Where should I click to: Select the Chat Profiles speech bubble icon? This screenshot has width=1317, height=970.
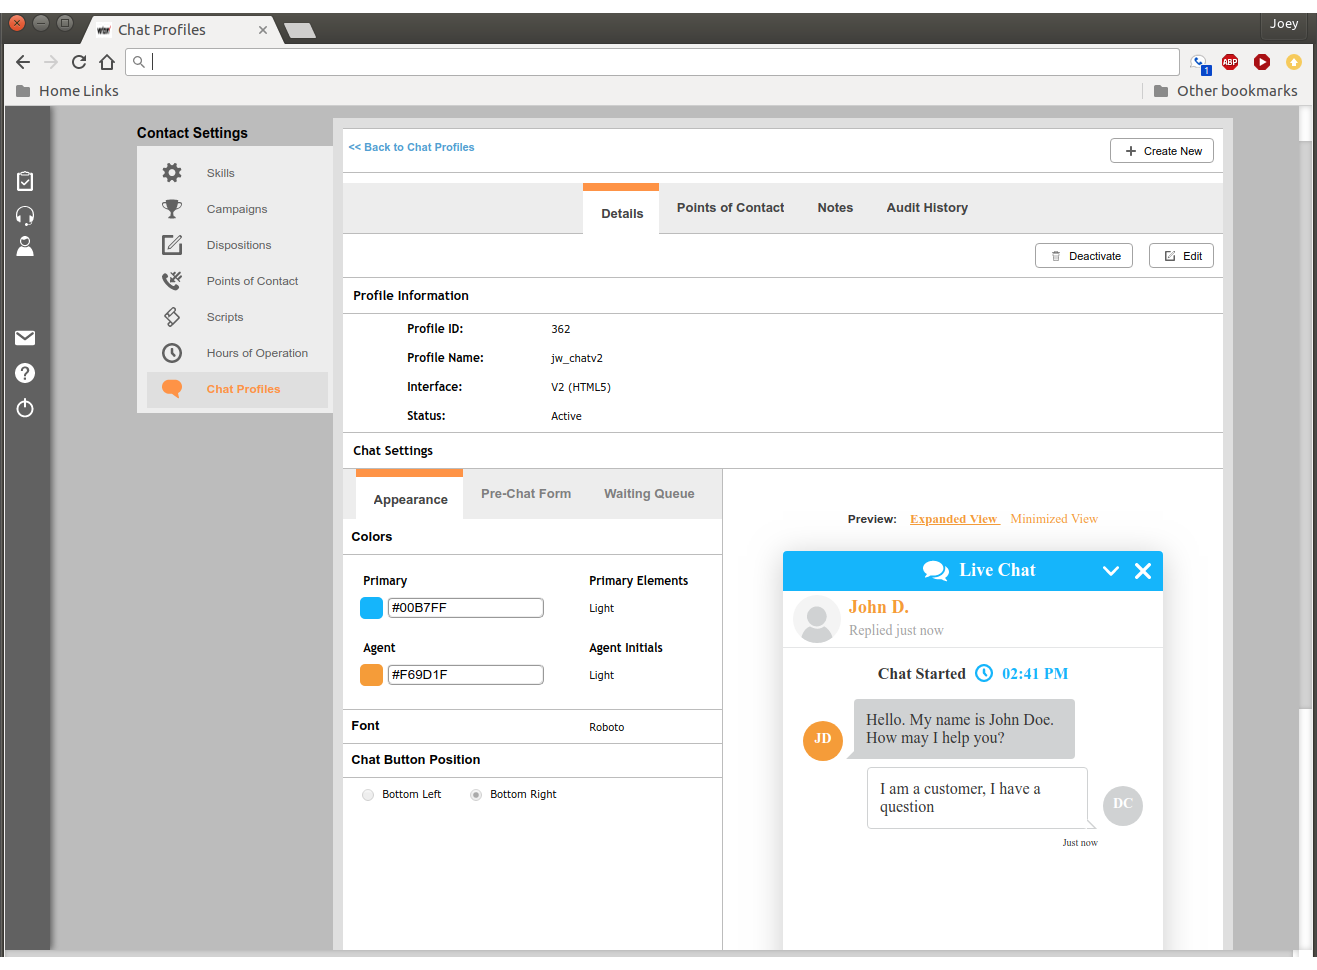(x=171, y=388)
